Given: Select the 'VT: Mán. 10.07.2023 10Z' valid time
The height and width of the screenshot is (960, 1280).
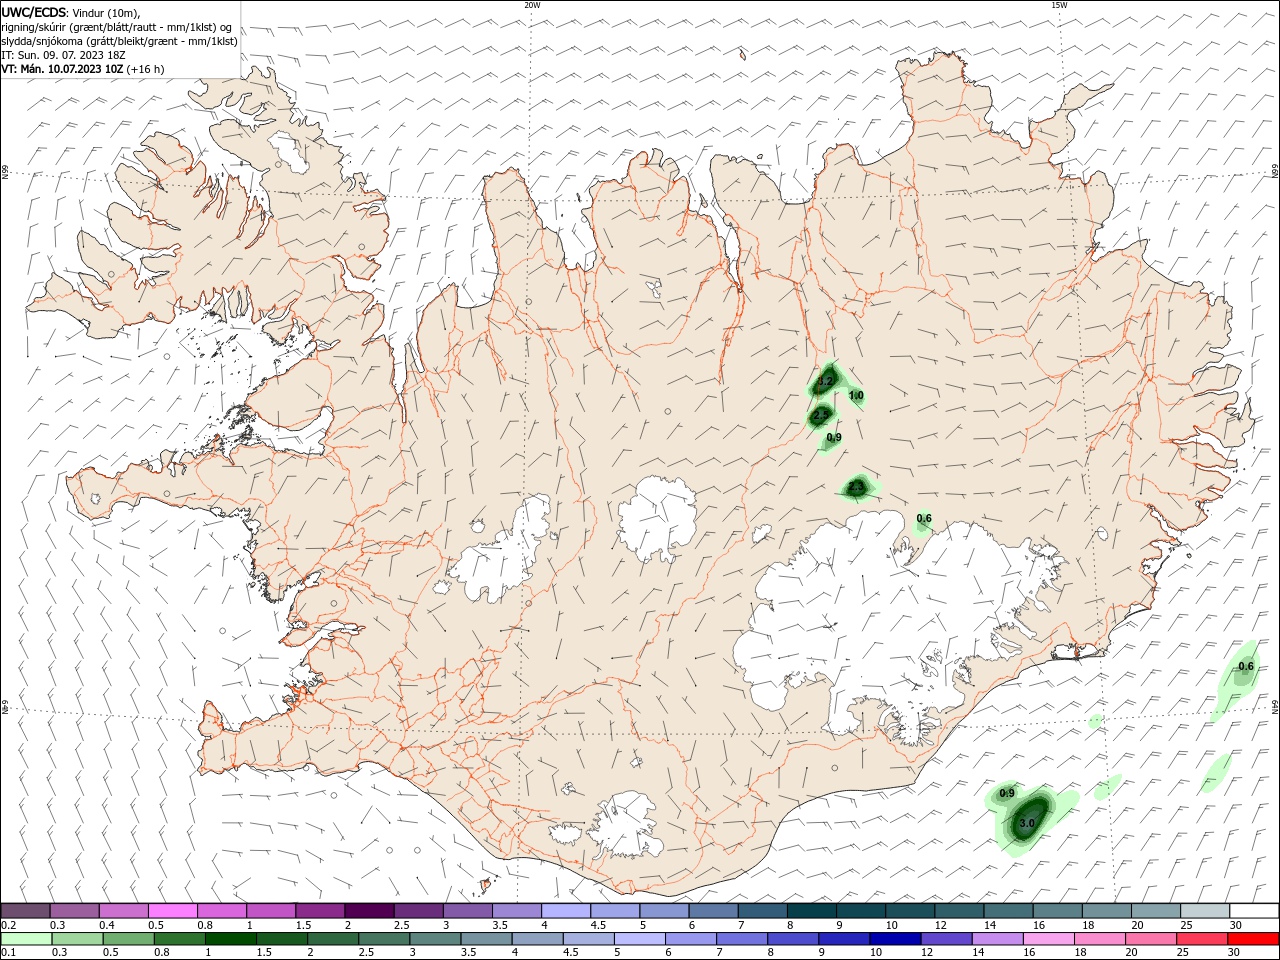Looking at the screenshot, I should point(63,69).
